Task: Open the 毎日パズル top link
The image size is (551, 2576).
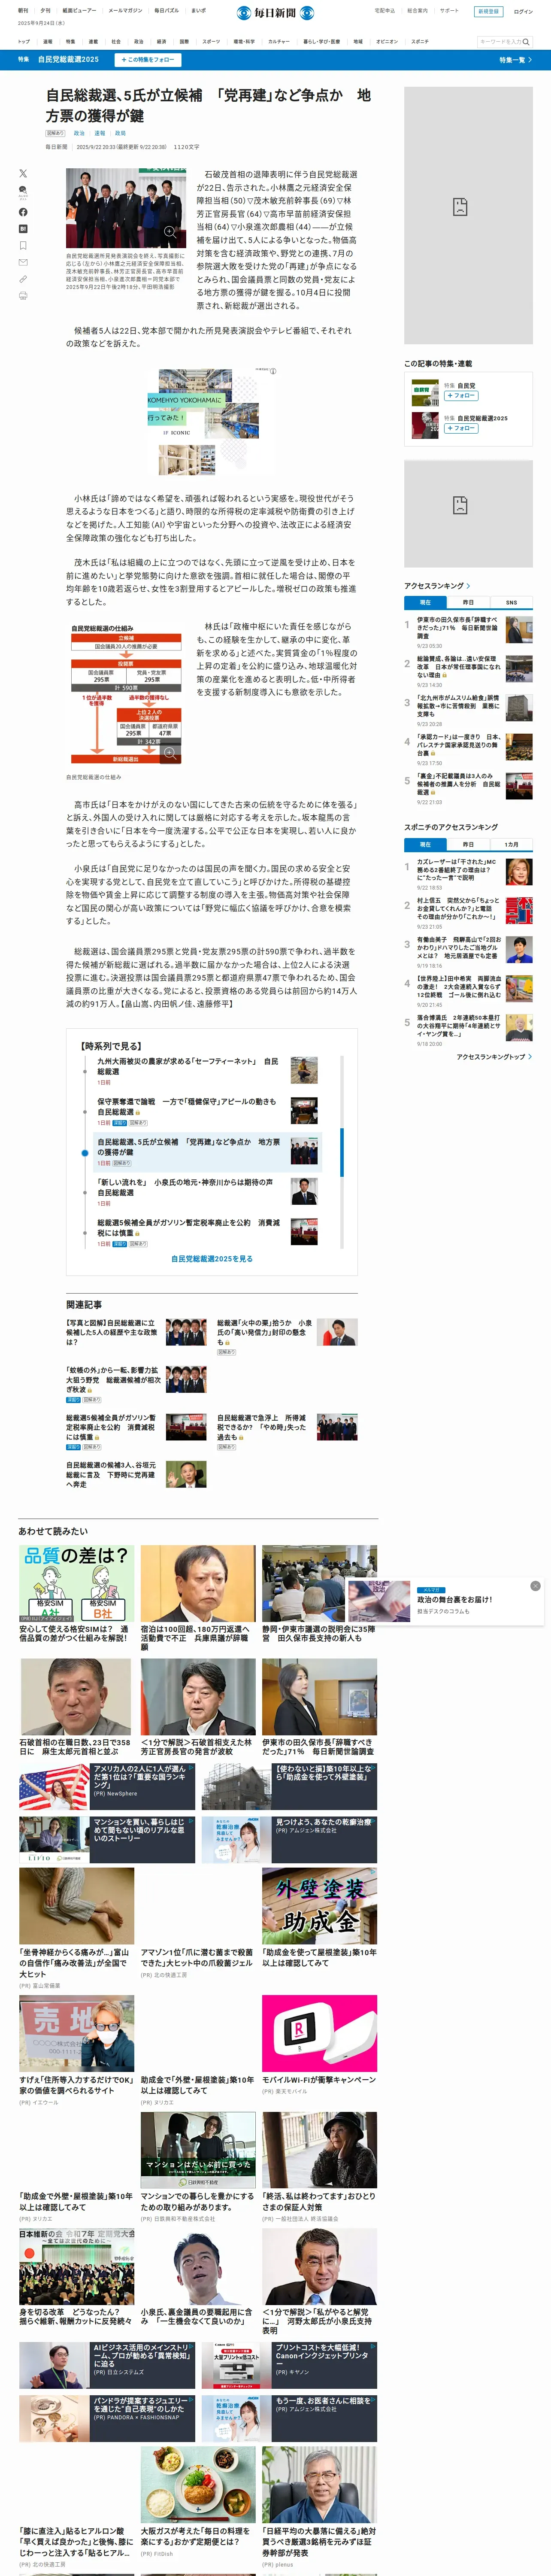Action: point(166,11)
